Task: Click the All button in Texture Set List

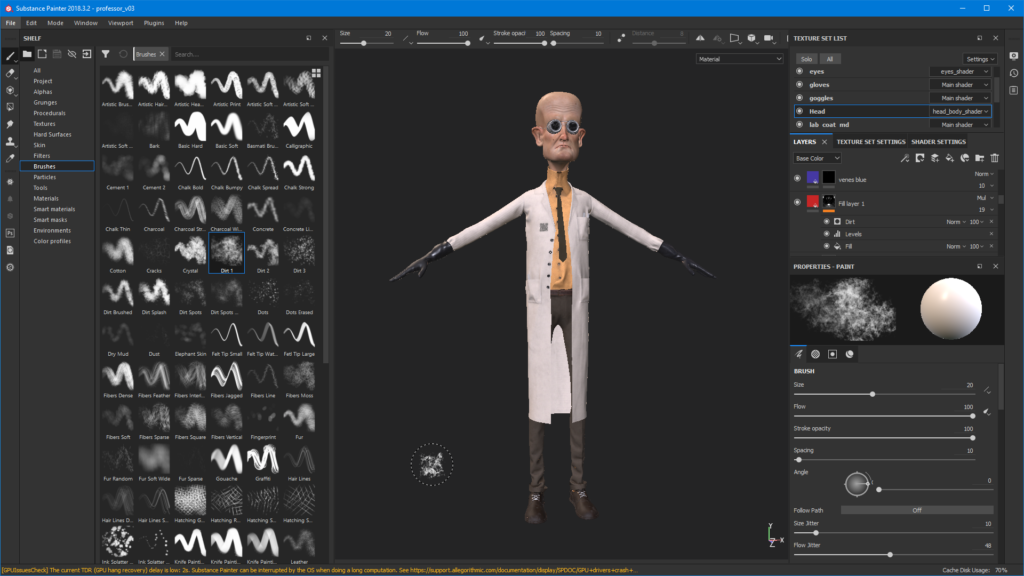Action: [x=830, y=59]
